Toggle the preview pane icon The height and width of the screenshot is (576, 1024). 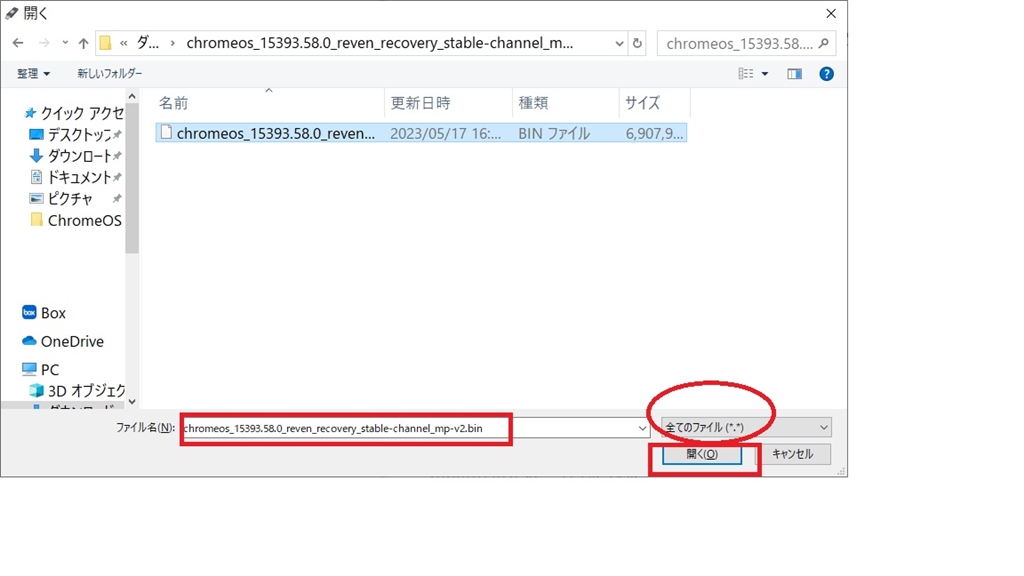tap(794, 74)
